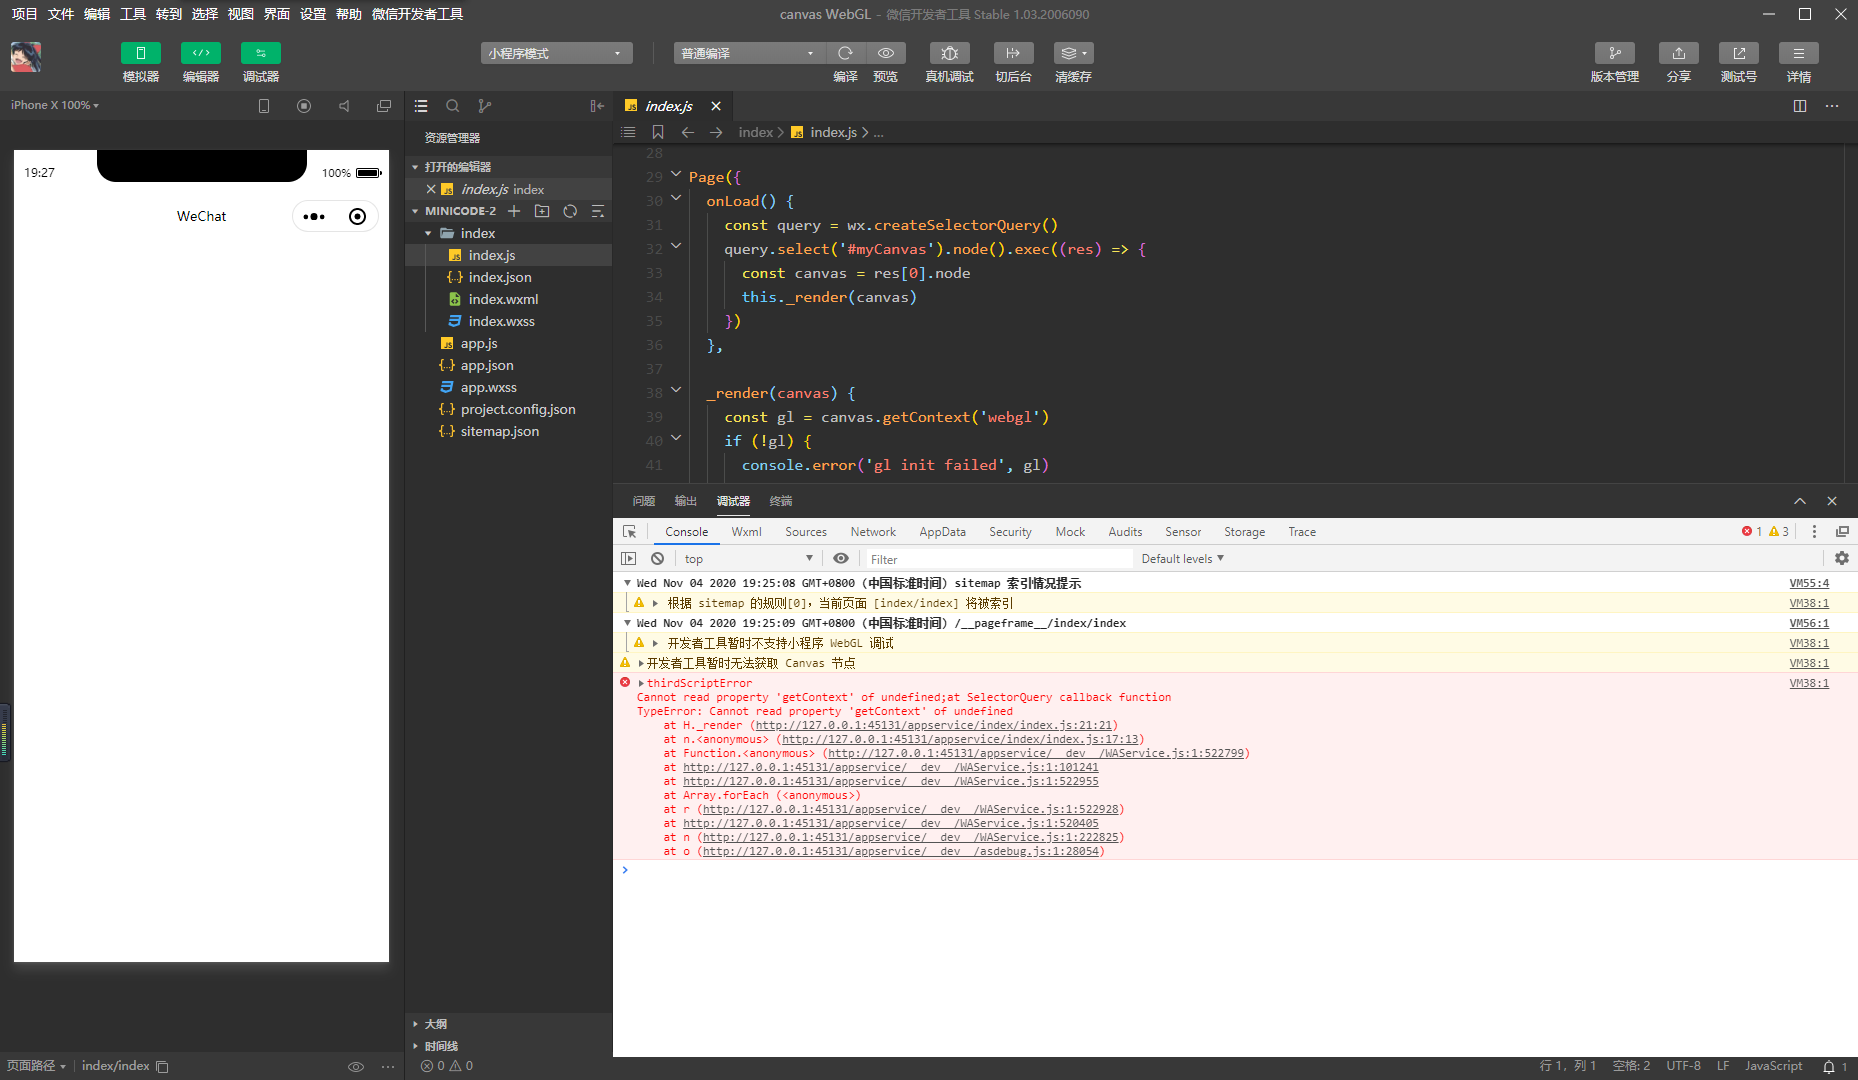Toggle the debugger (调试器) panel button

pos(261,53)
